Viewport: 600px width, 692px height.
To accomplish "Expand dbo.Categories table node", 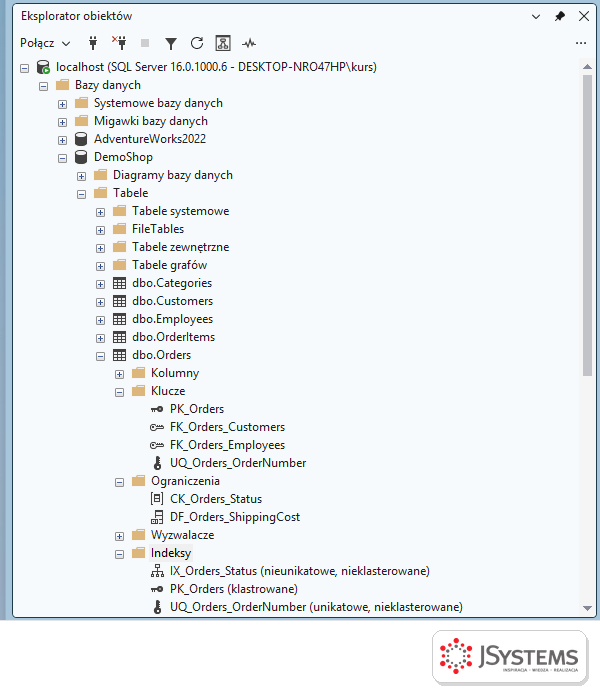I will click(100, 284).
